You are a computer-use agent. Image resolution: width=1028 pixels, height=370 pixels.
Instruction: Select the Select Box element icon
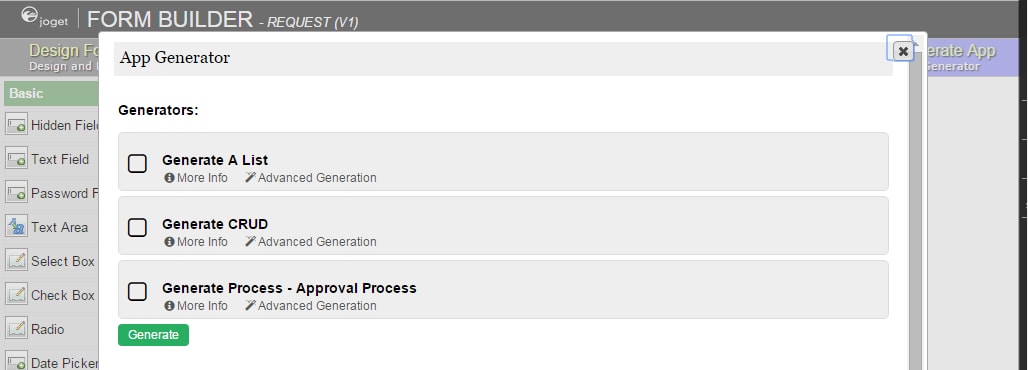[16, 261]
